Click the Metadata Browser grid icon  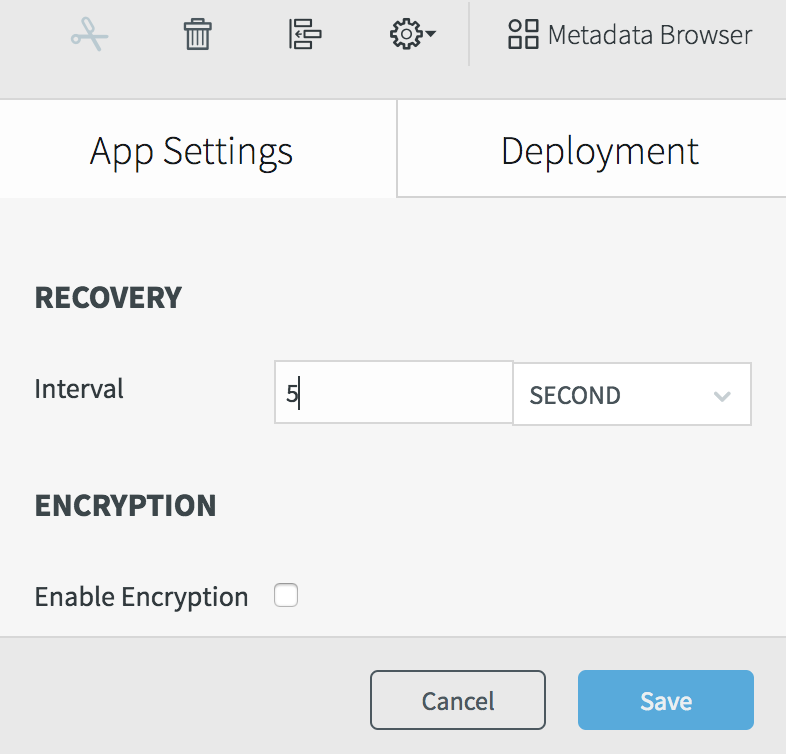[523, 35]
